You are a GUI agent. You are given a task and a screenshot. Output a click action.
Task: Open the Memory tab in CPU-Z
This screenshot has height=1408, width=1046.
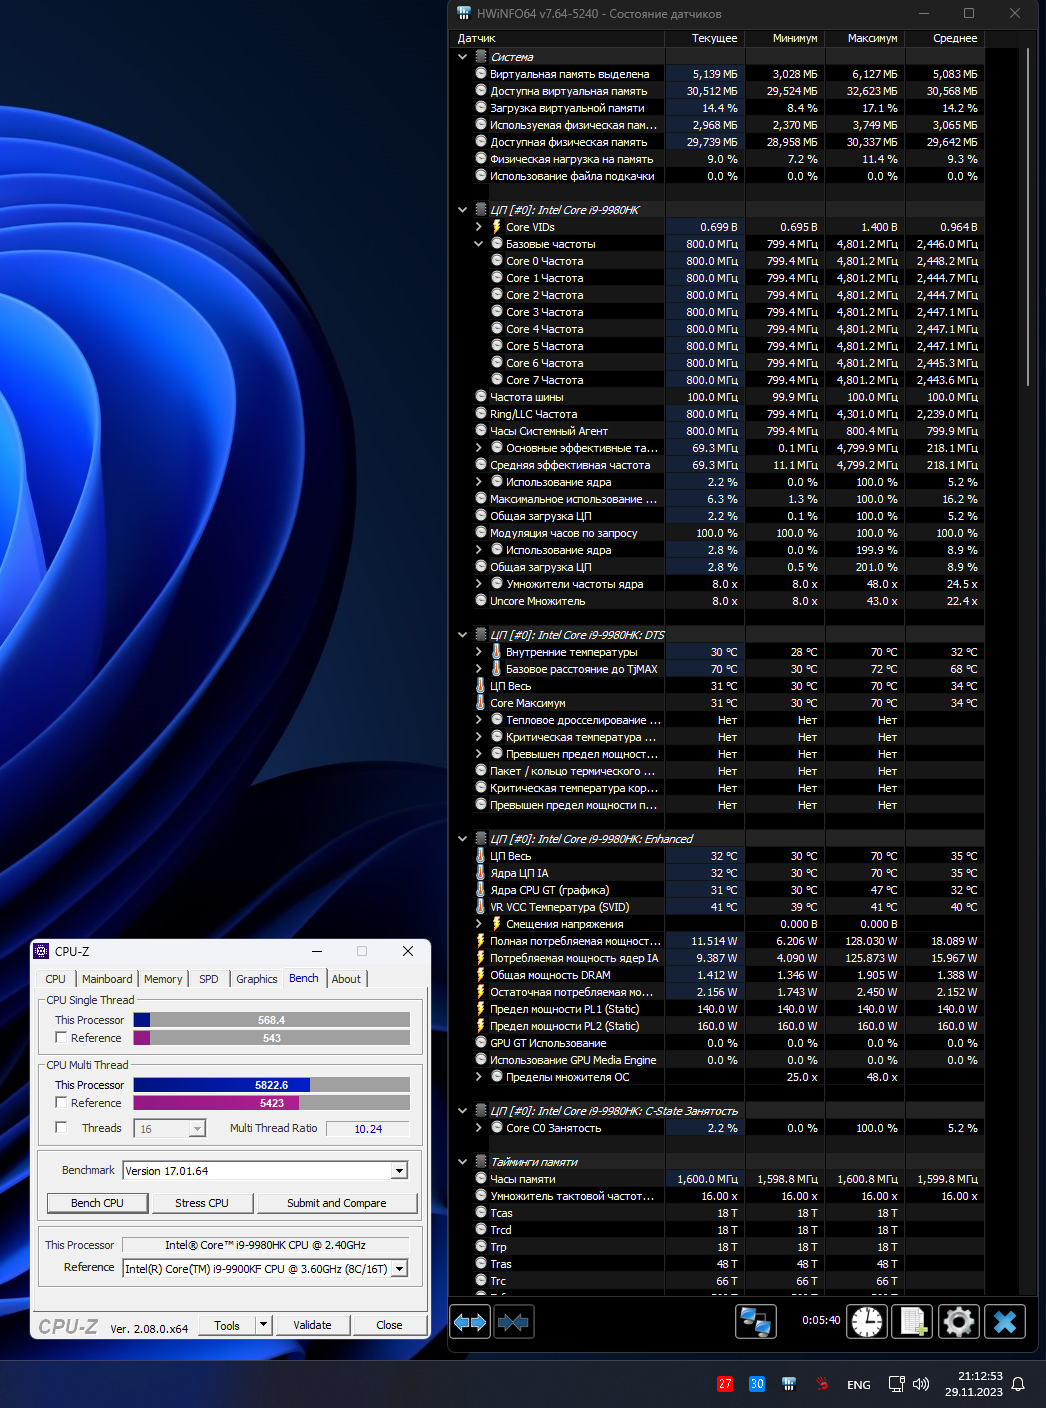(163, 979)
